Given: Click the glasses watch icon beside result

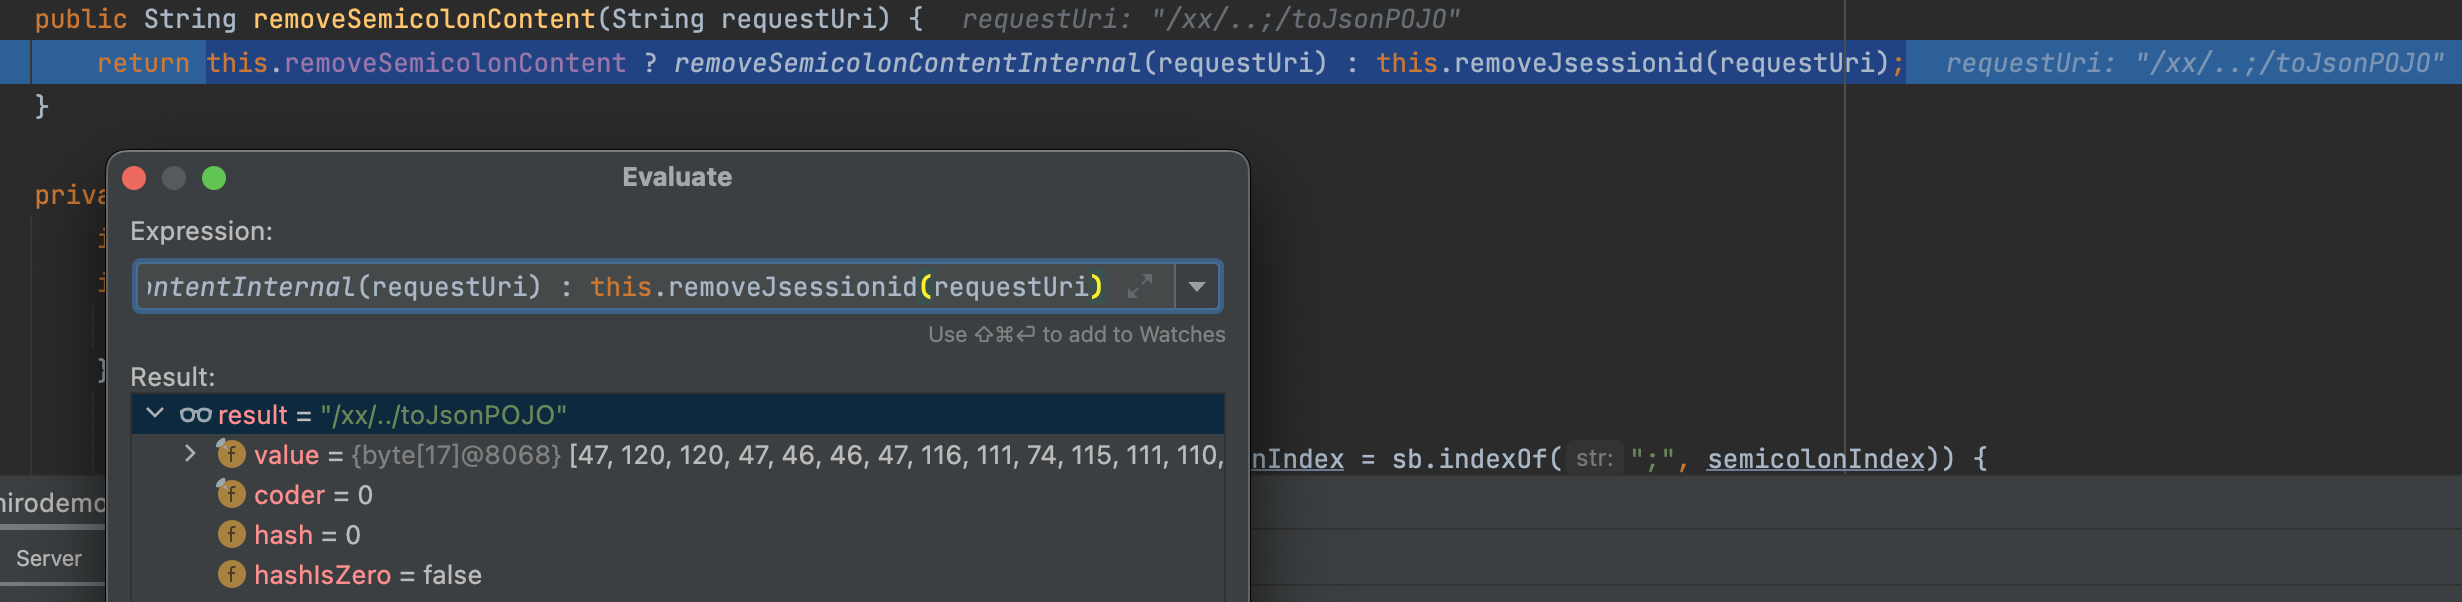Looking at the screenshot, I should 195,415.
